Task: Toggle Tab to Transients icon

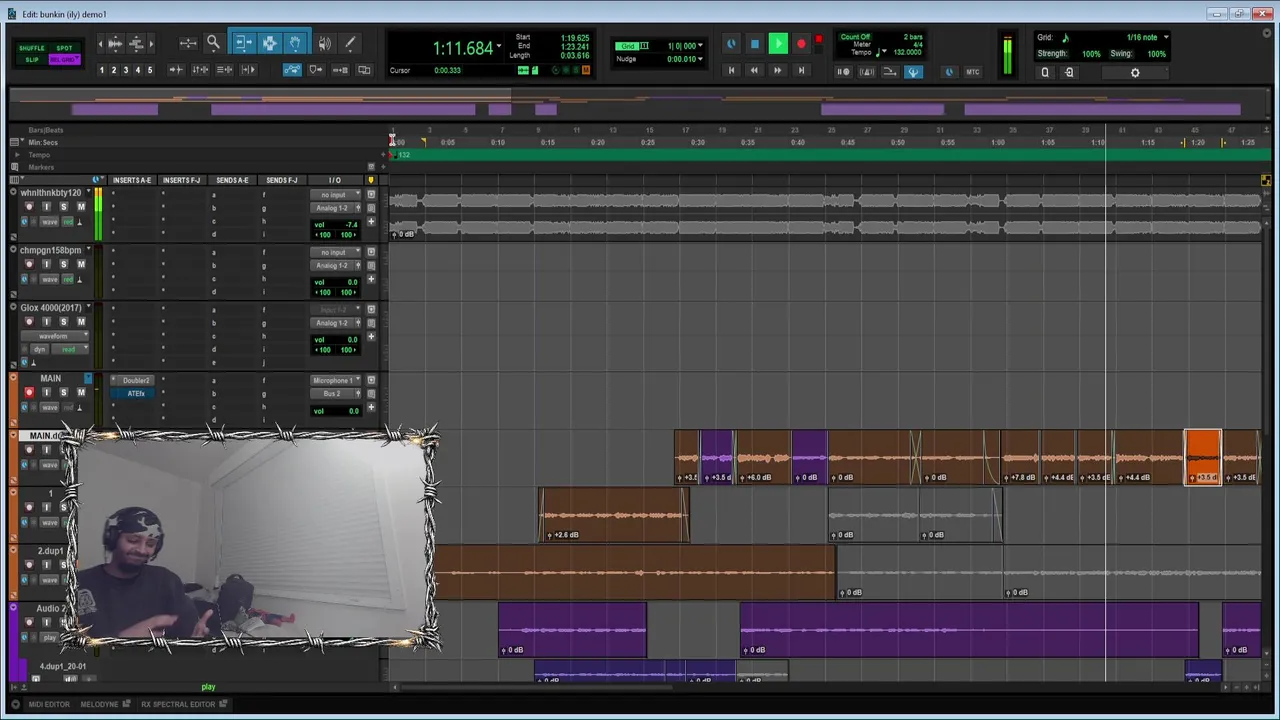Action: (x=176, y=70)
